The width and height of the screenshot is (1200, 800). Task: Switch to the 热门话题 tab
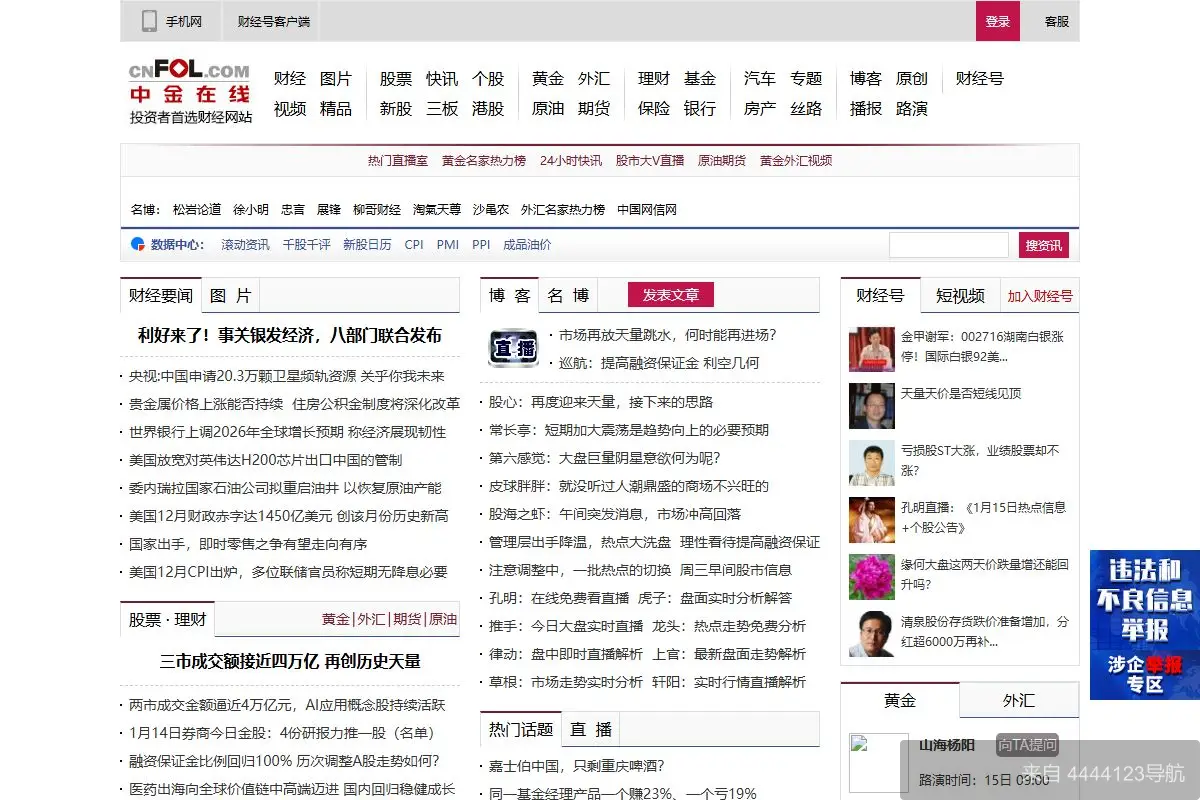[521, 730]
